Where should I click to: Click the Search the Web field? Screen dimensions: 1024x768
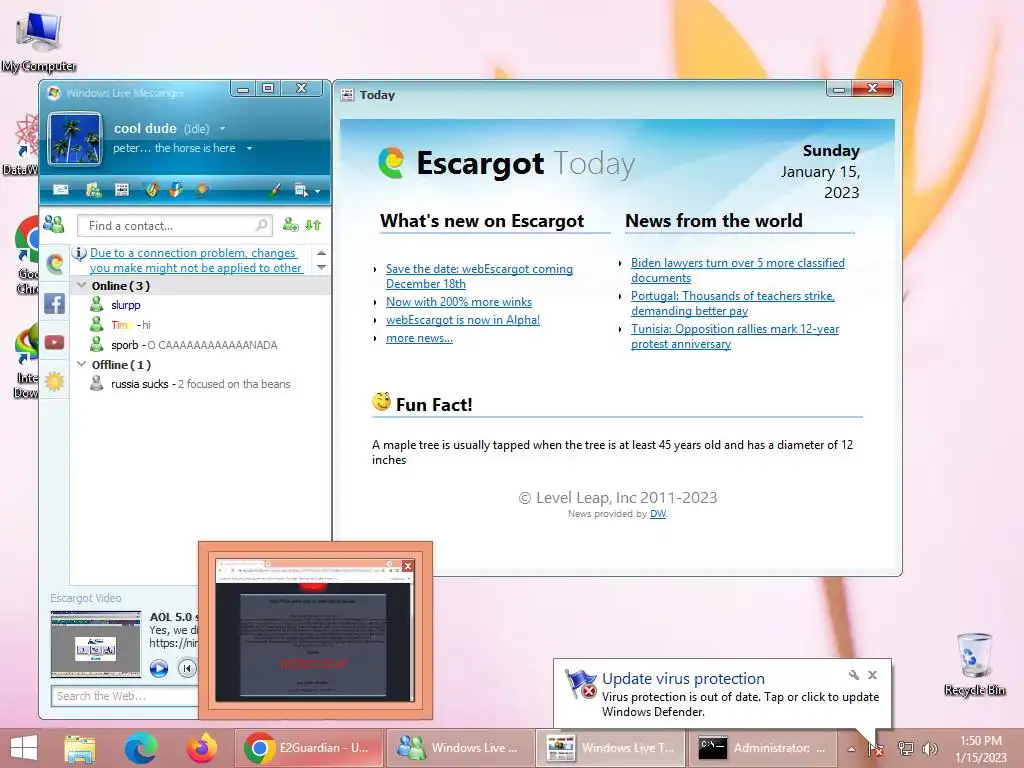[124, 696]
